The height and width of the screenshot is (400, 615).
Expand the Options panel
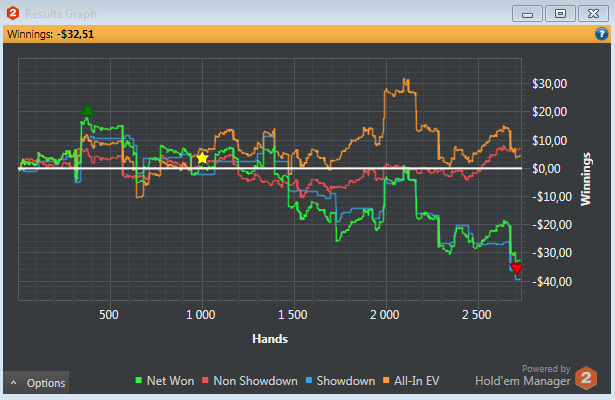point(36,383)
